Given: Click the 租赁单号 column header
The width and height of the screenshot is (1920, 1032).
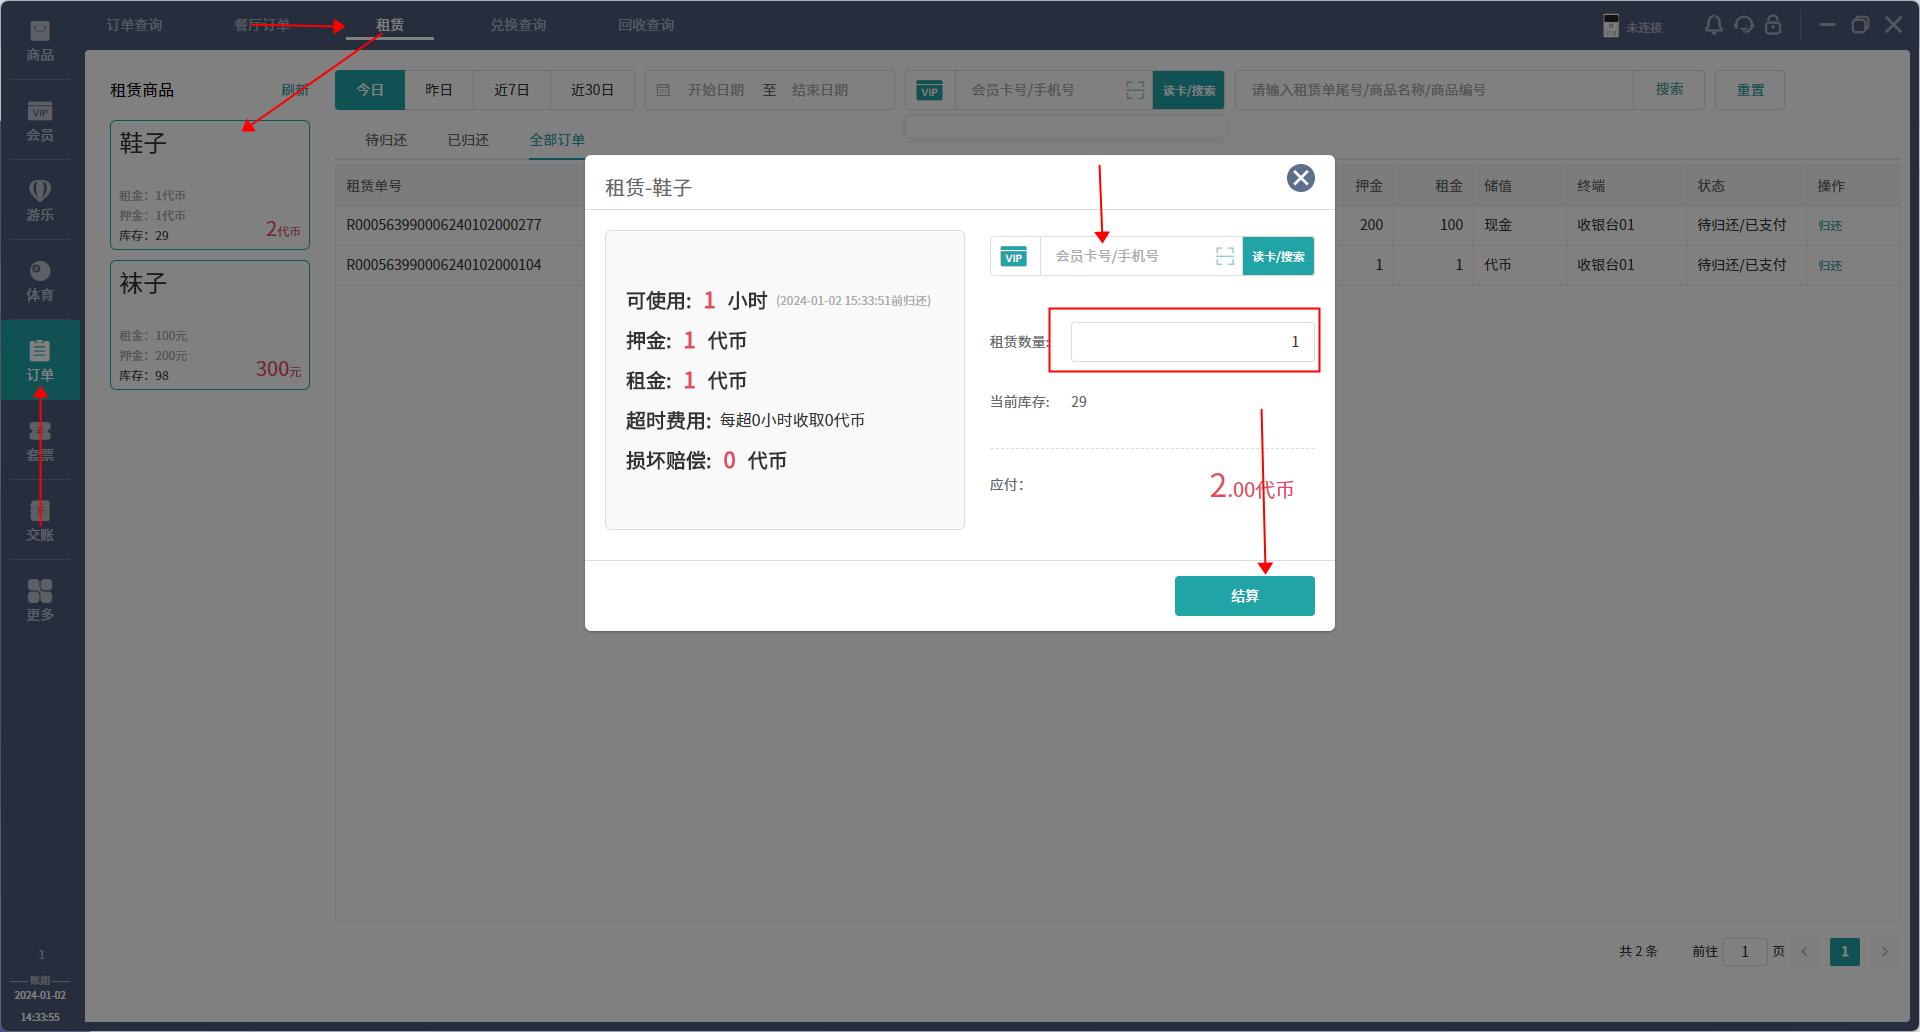Looking at the screenshot, I should [374, 186].
